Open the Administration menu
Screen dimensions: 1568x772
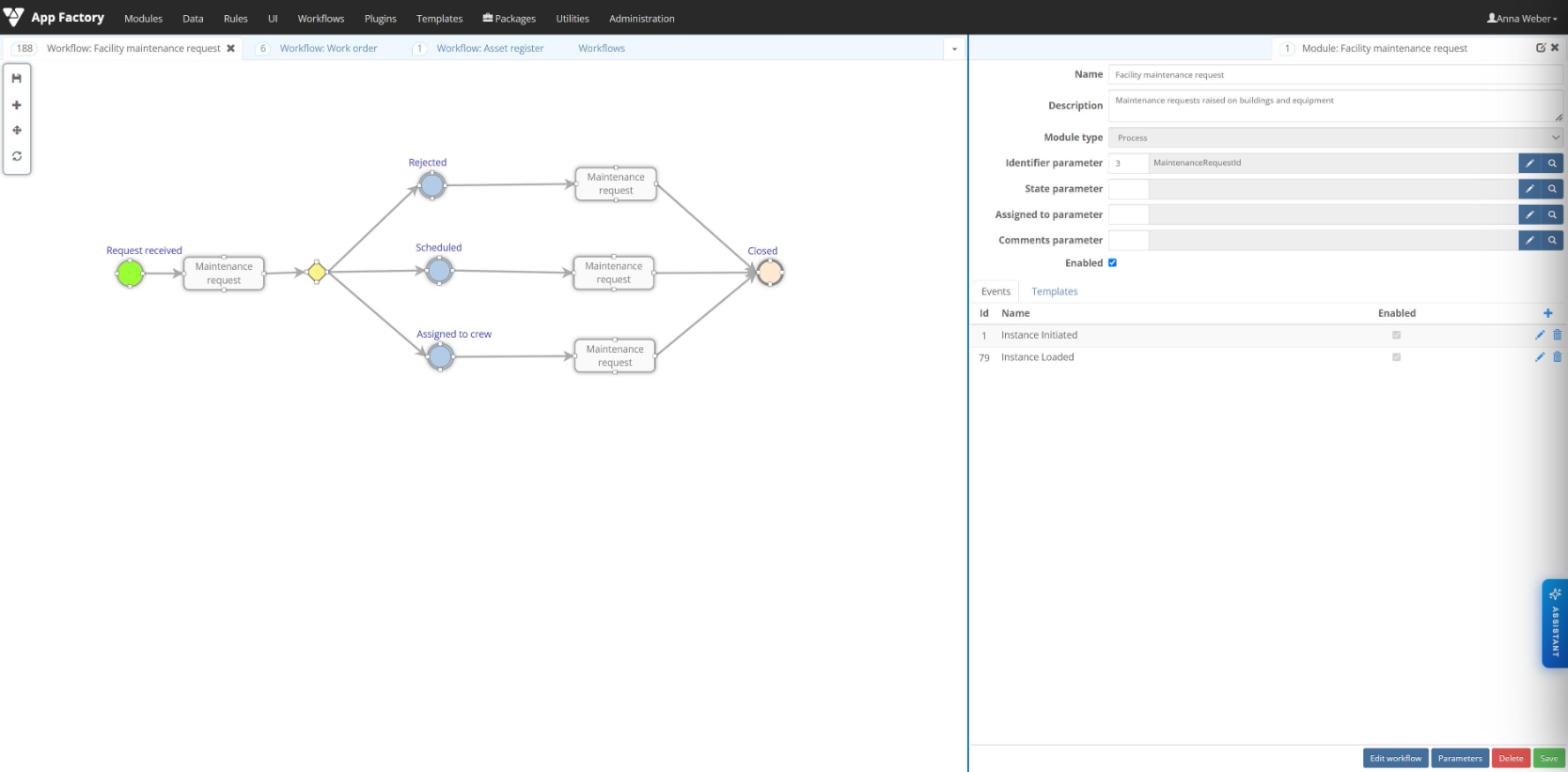[x=641, y=19]
